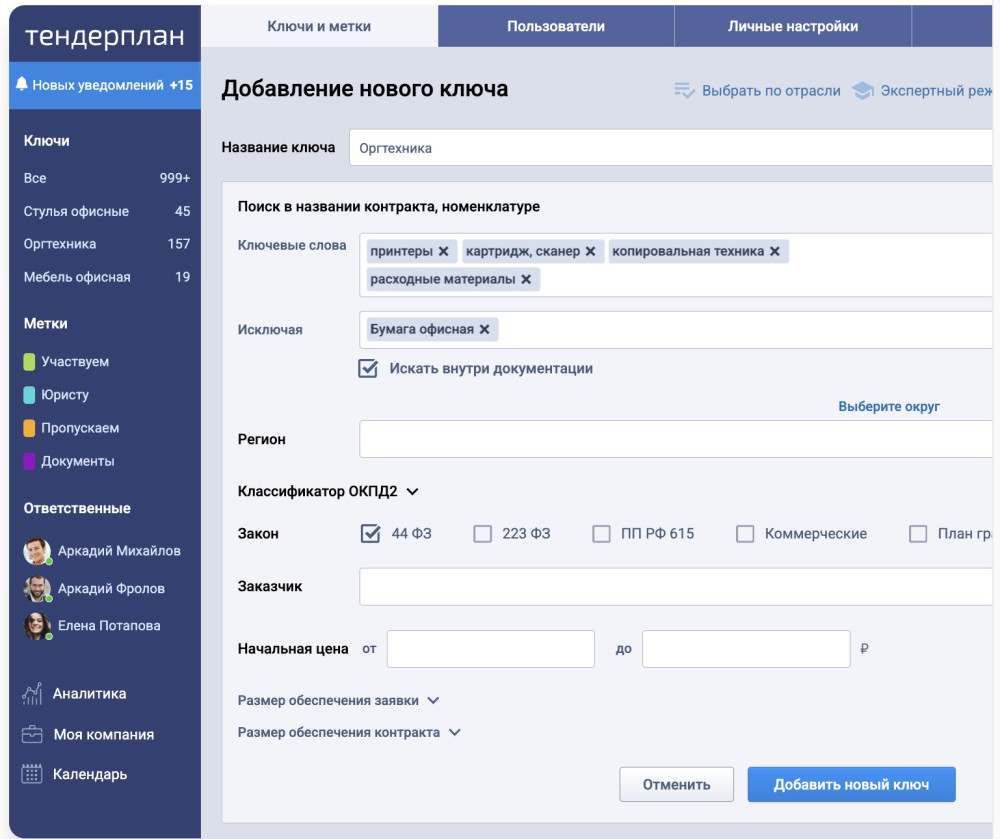Click the briefcase icon for Моя компания
Image resolution: width=1000 pixels, height=839 pixels.
coord(32,735)
